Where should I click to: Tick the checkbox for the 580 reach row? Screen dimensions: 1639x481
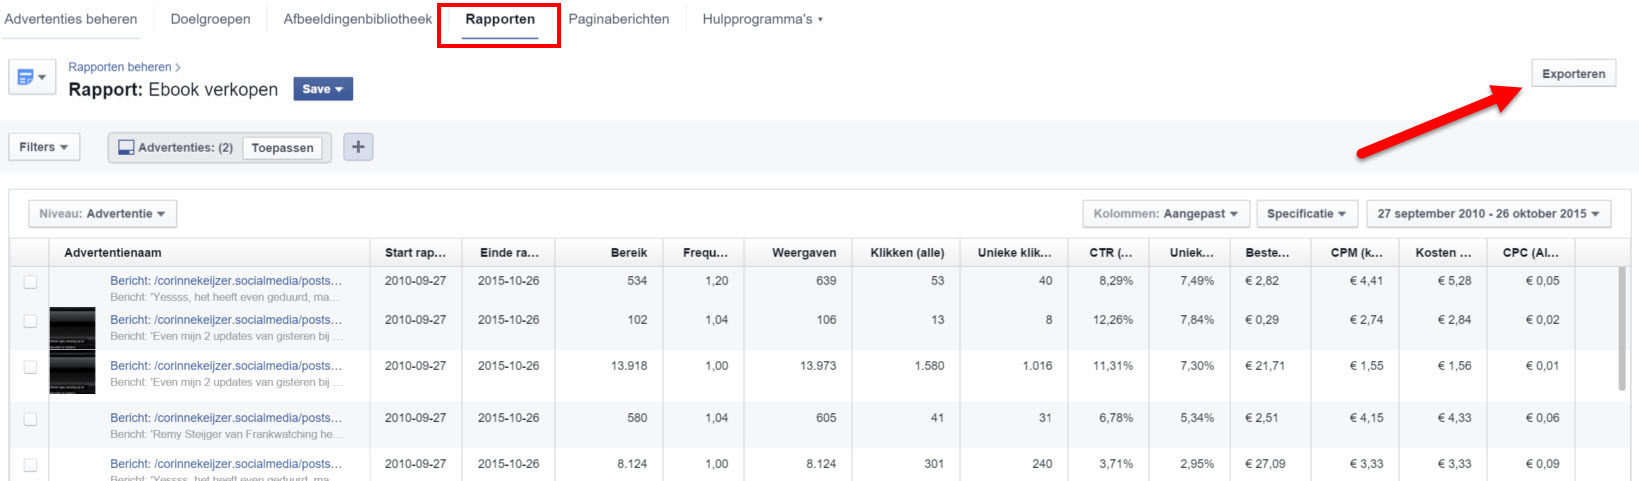[x=30, y=419]
